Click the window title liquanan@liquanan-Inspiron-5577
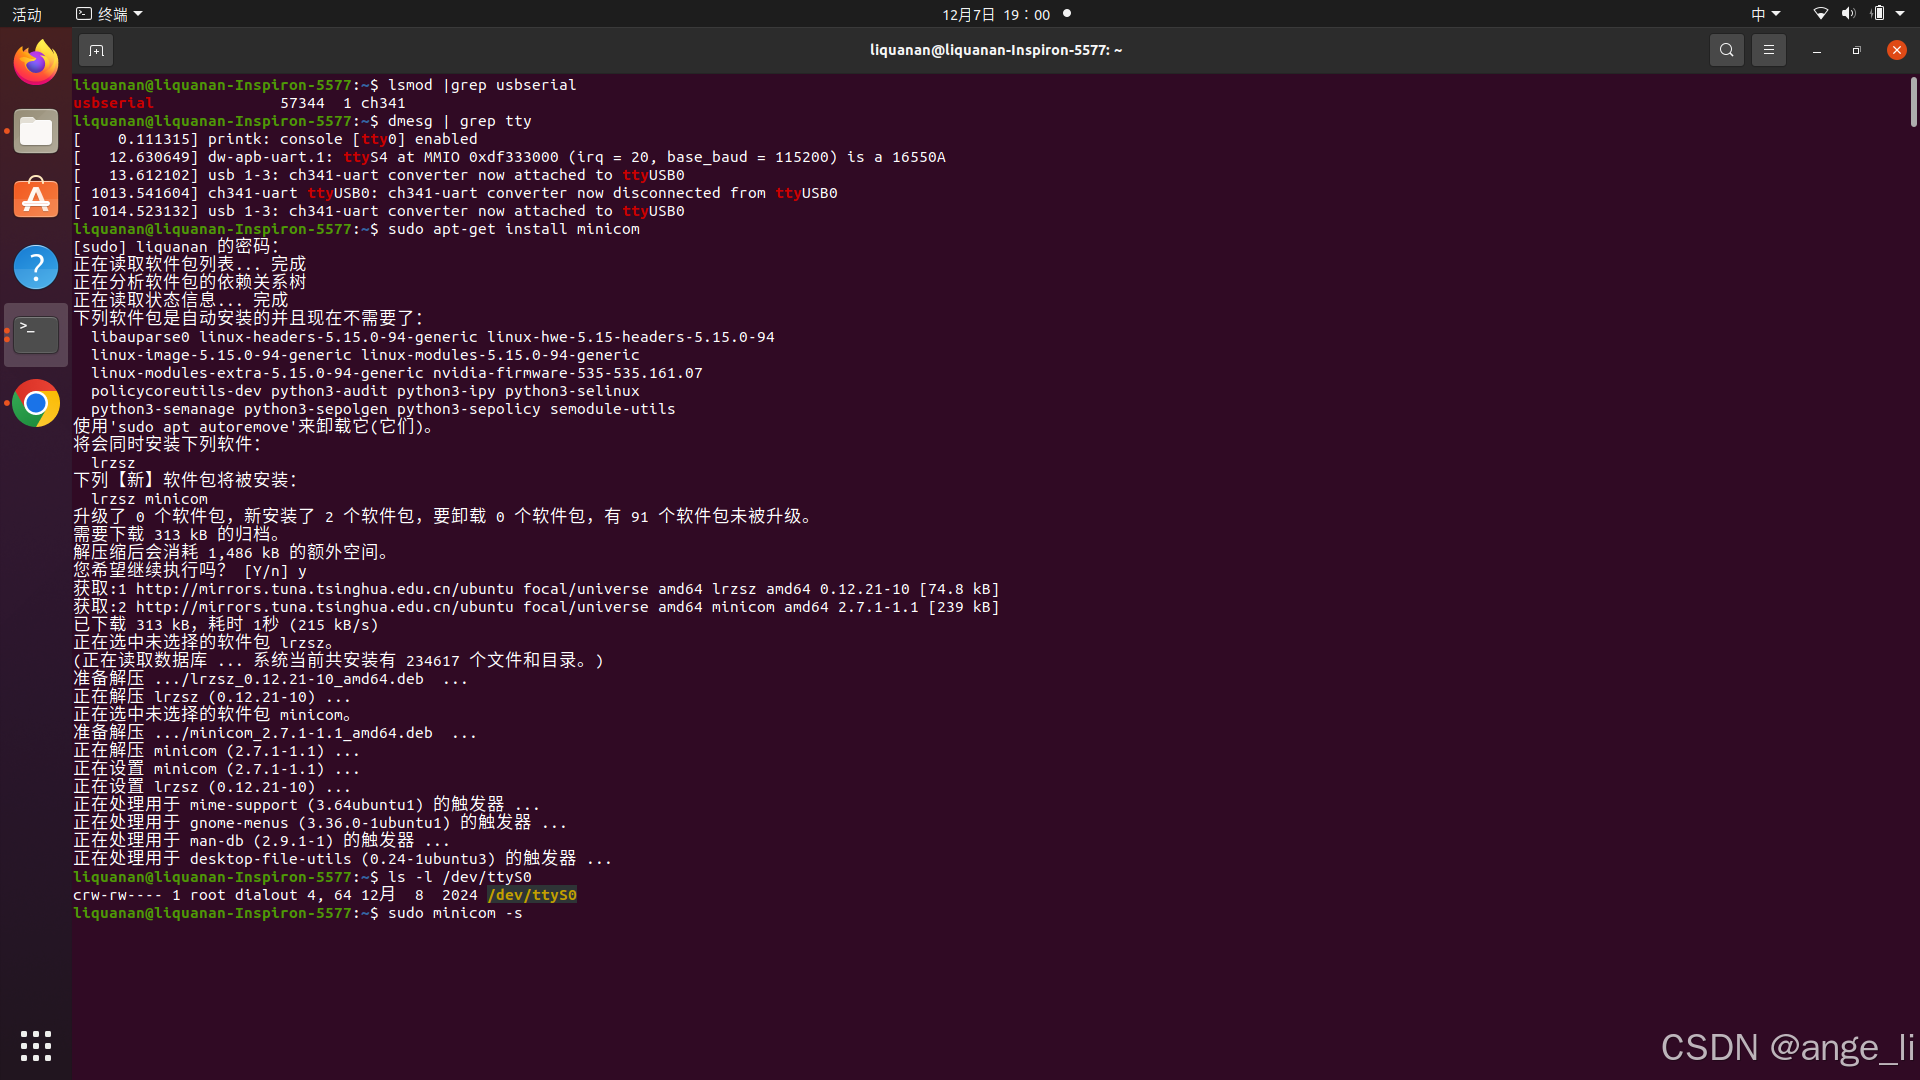 [996, 50]
